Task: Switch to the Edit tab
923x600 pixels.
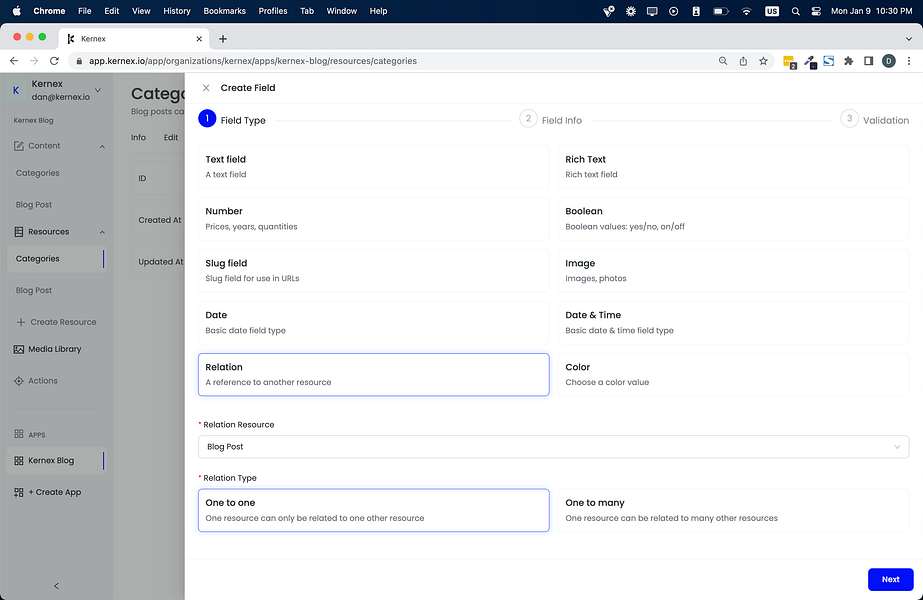Action: tap(171, 137)
